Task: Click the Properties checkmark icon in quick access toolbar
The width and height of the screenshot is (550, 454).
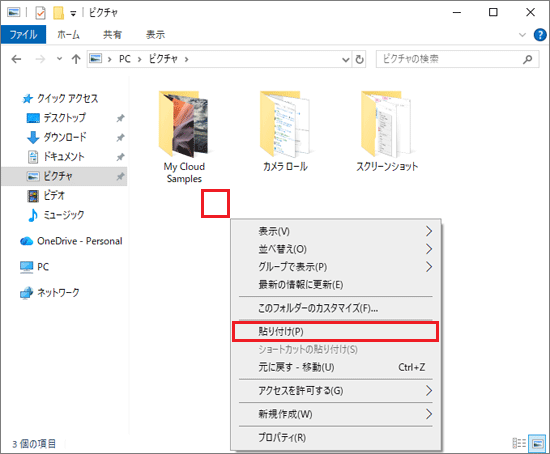Action: click(41, 13)
